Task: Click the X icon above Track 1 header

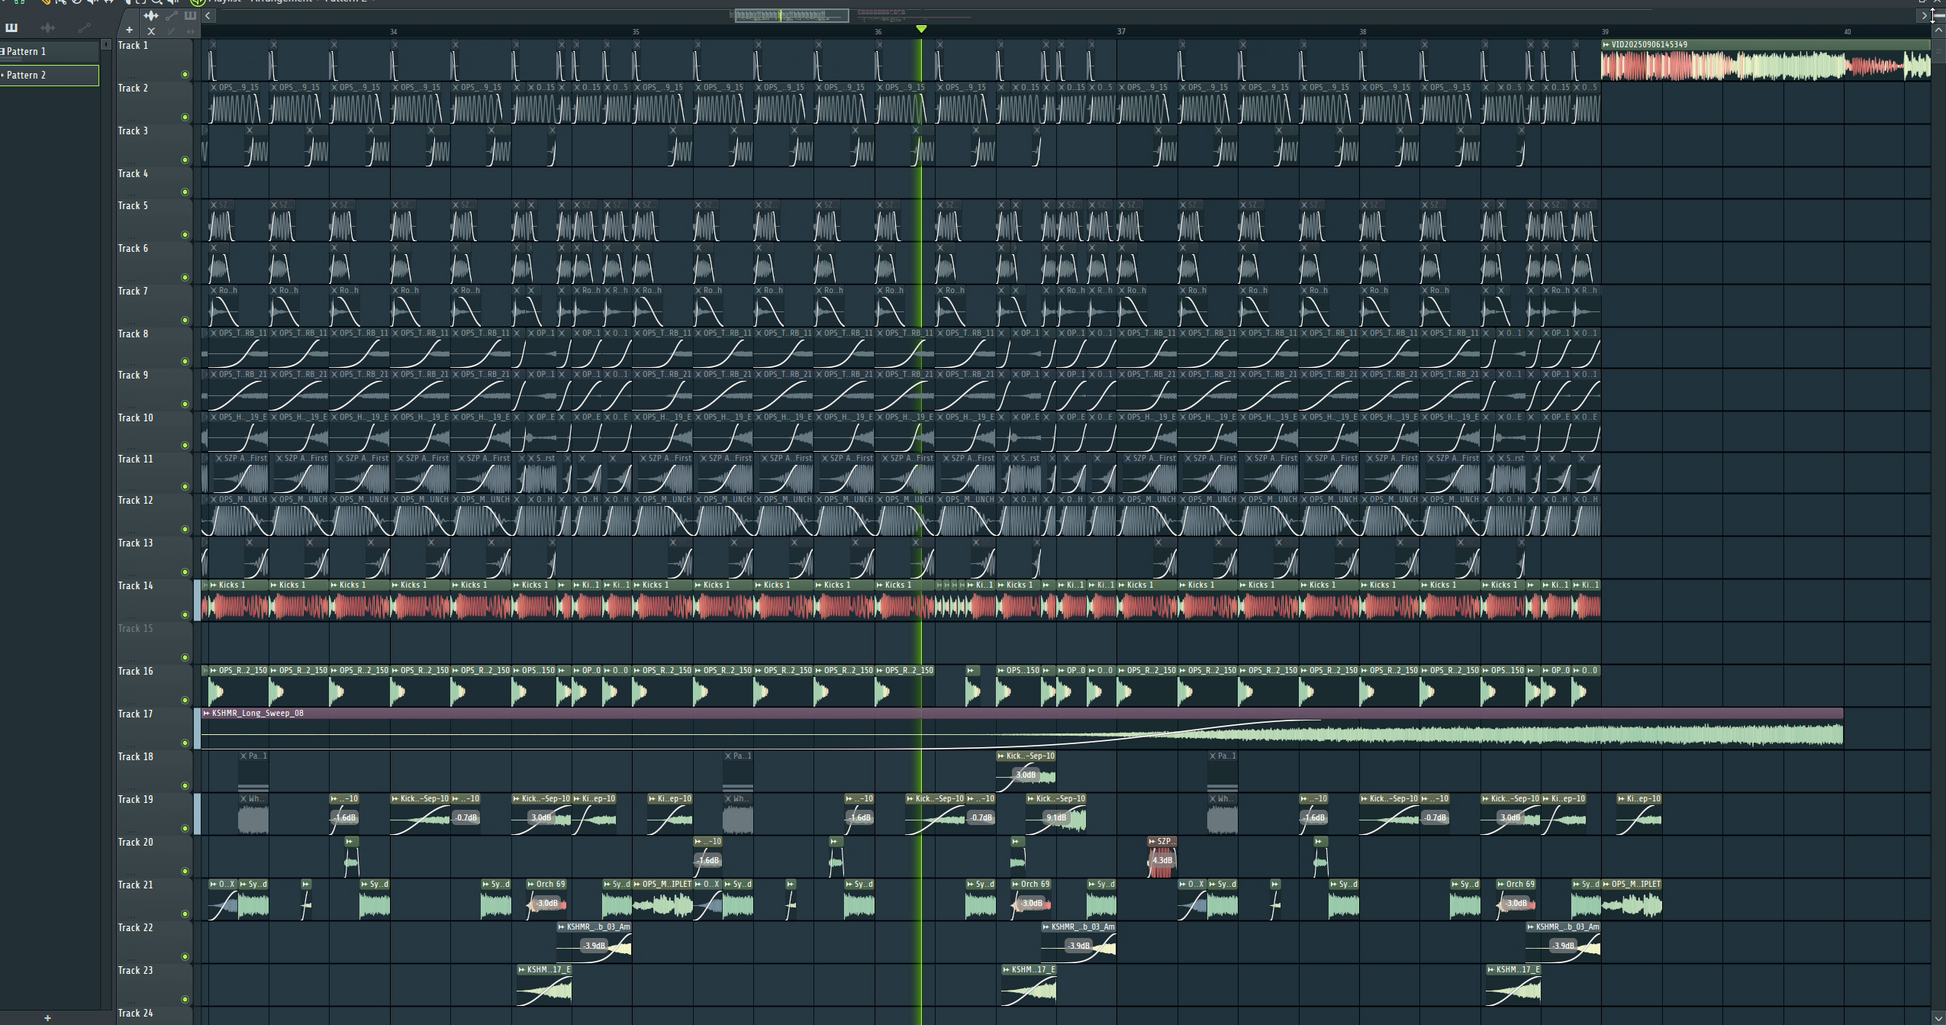Action: [x=151, y=31]
